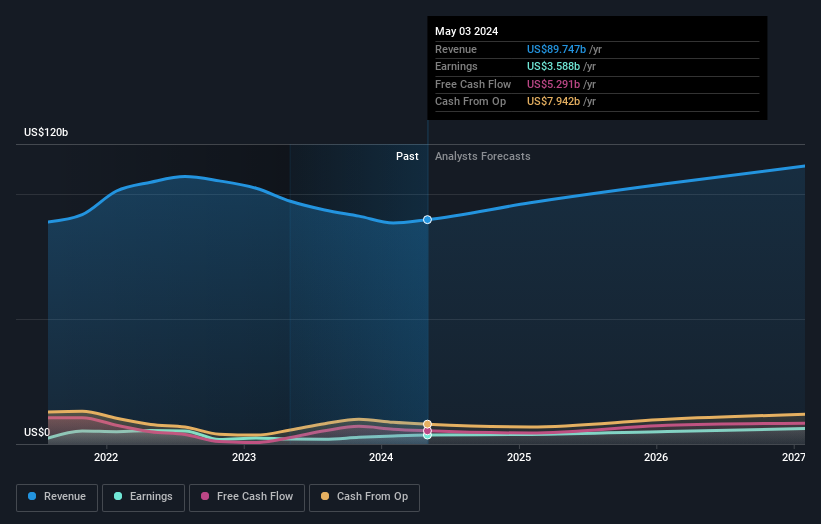This screenshot has height=524, width=821.
Task: Click the US$5.291b free cash flow value
Action: (x=553, y=84)
